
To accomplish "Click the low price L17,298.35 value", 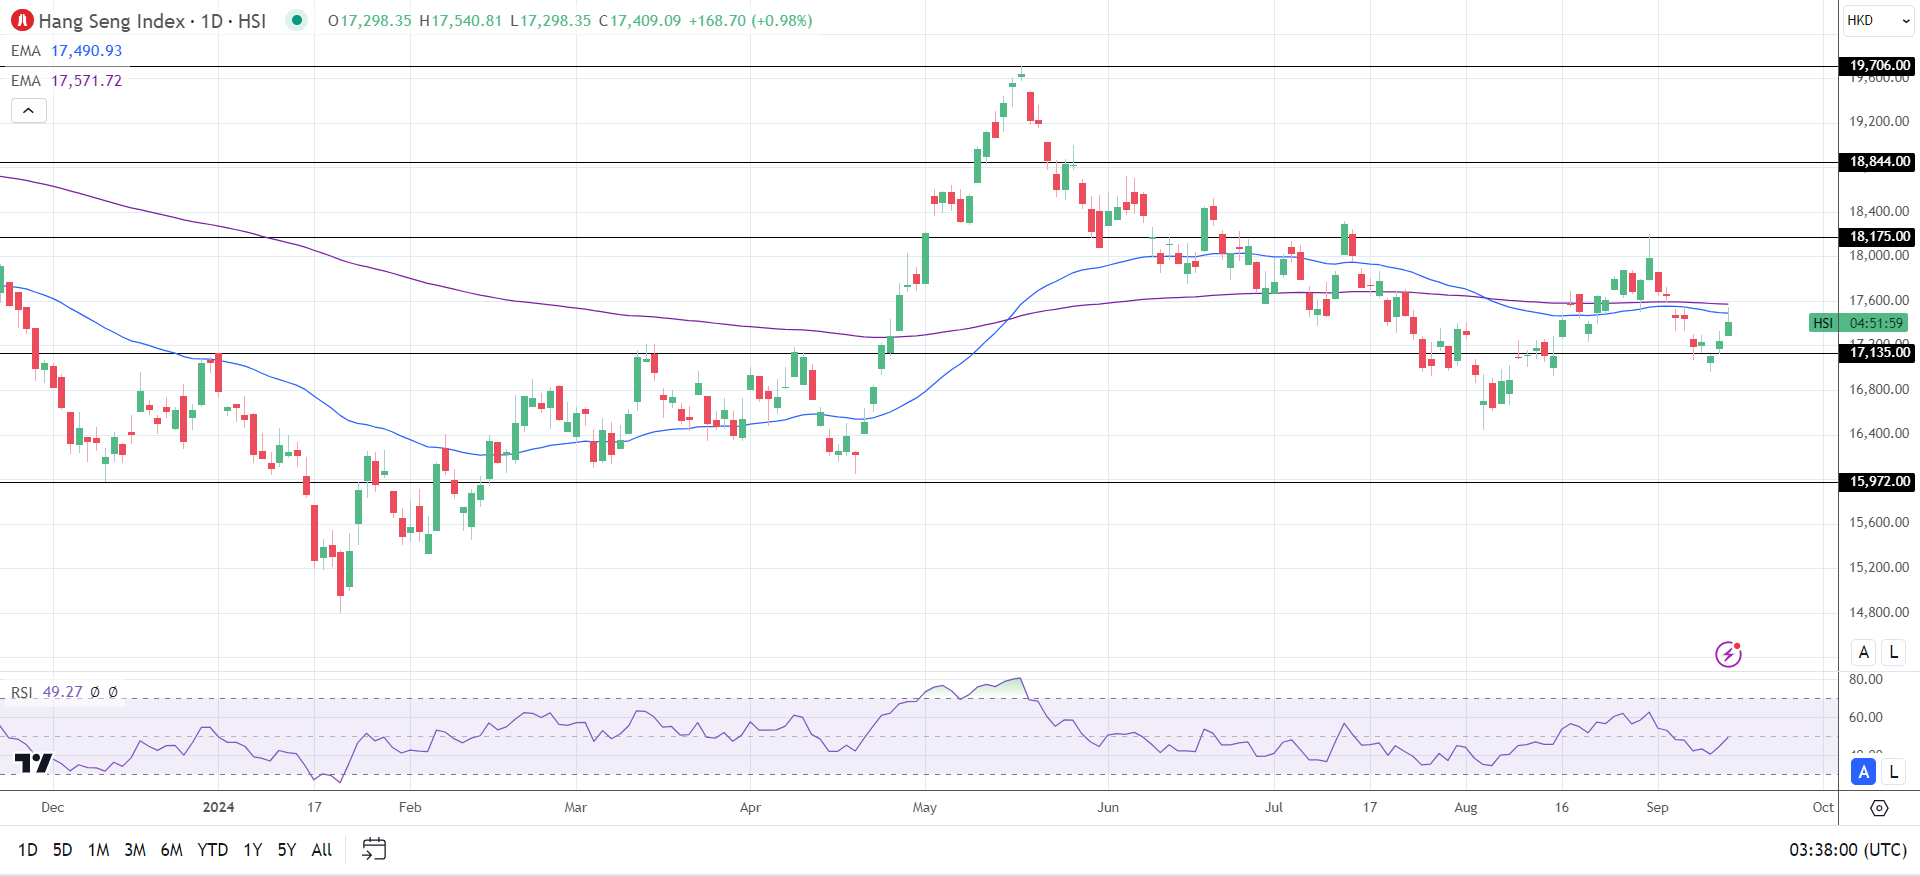I will pyautogui.click(x=550, y=21).
